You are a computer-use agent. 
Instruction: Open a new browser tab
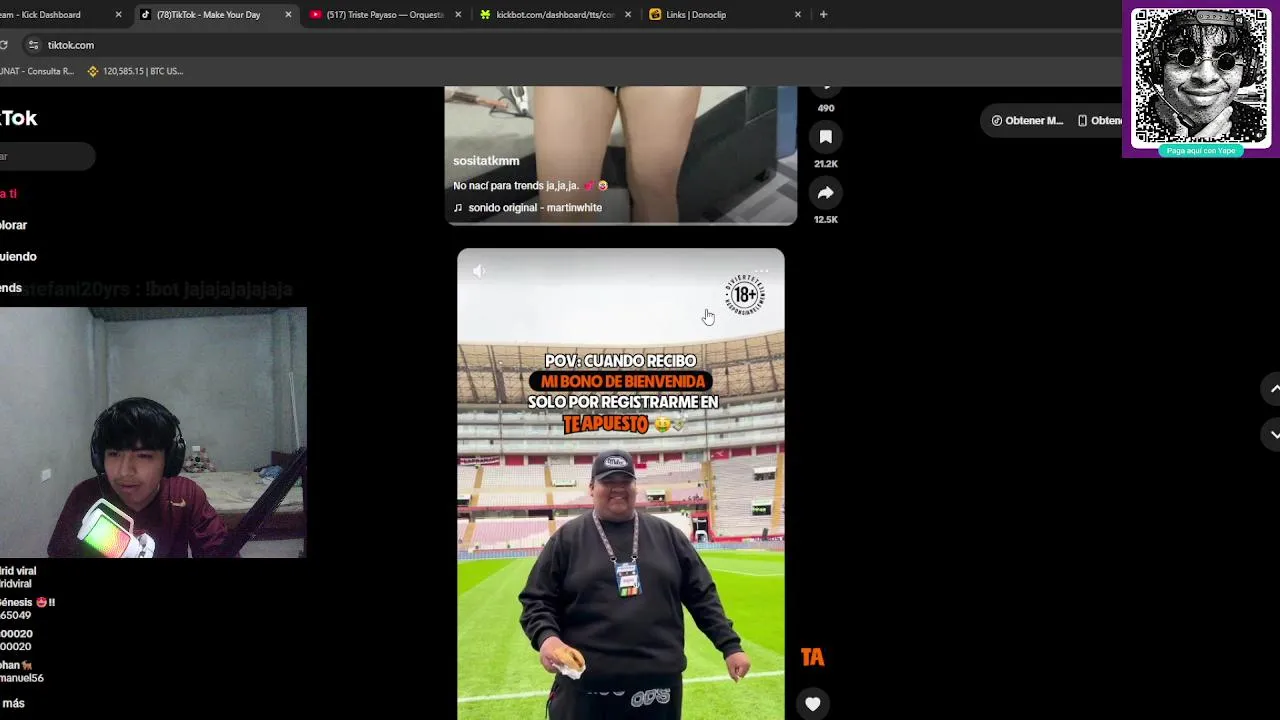coord(823,15)
